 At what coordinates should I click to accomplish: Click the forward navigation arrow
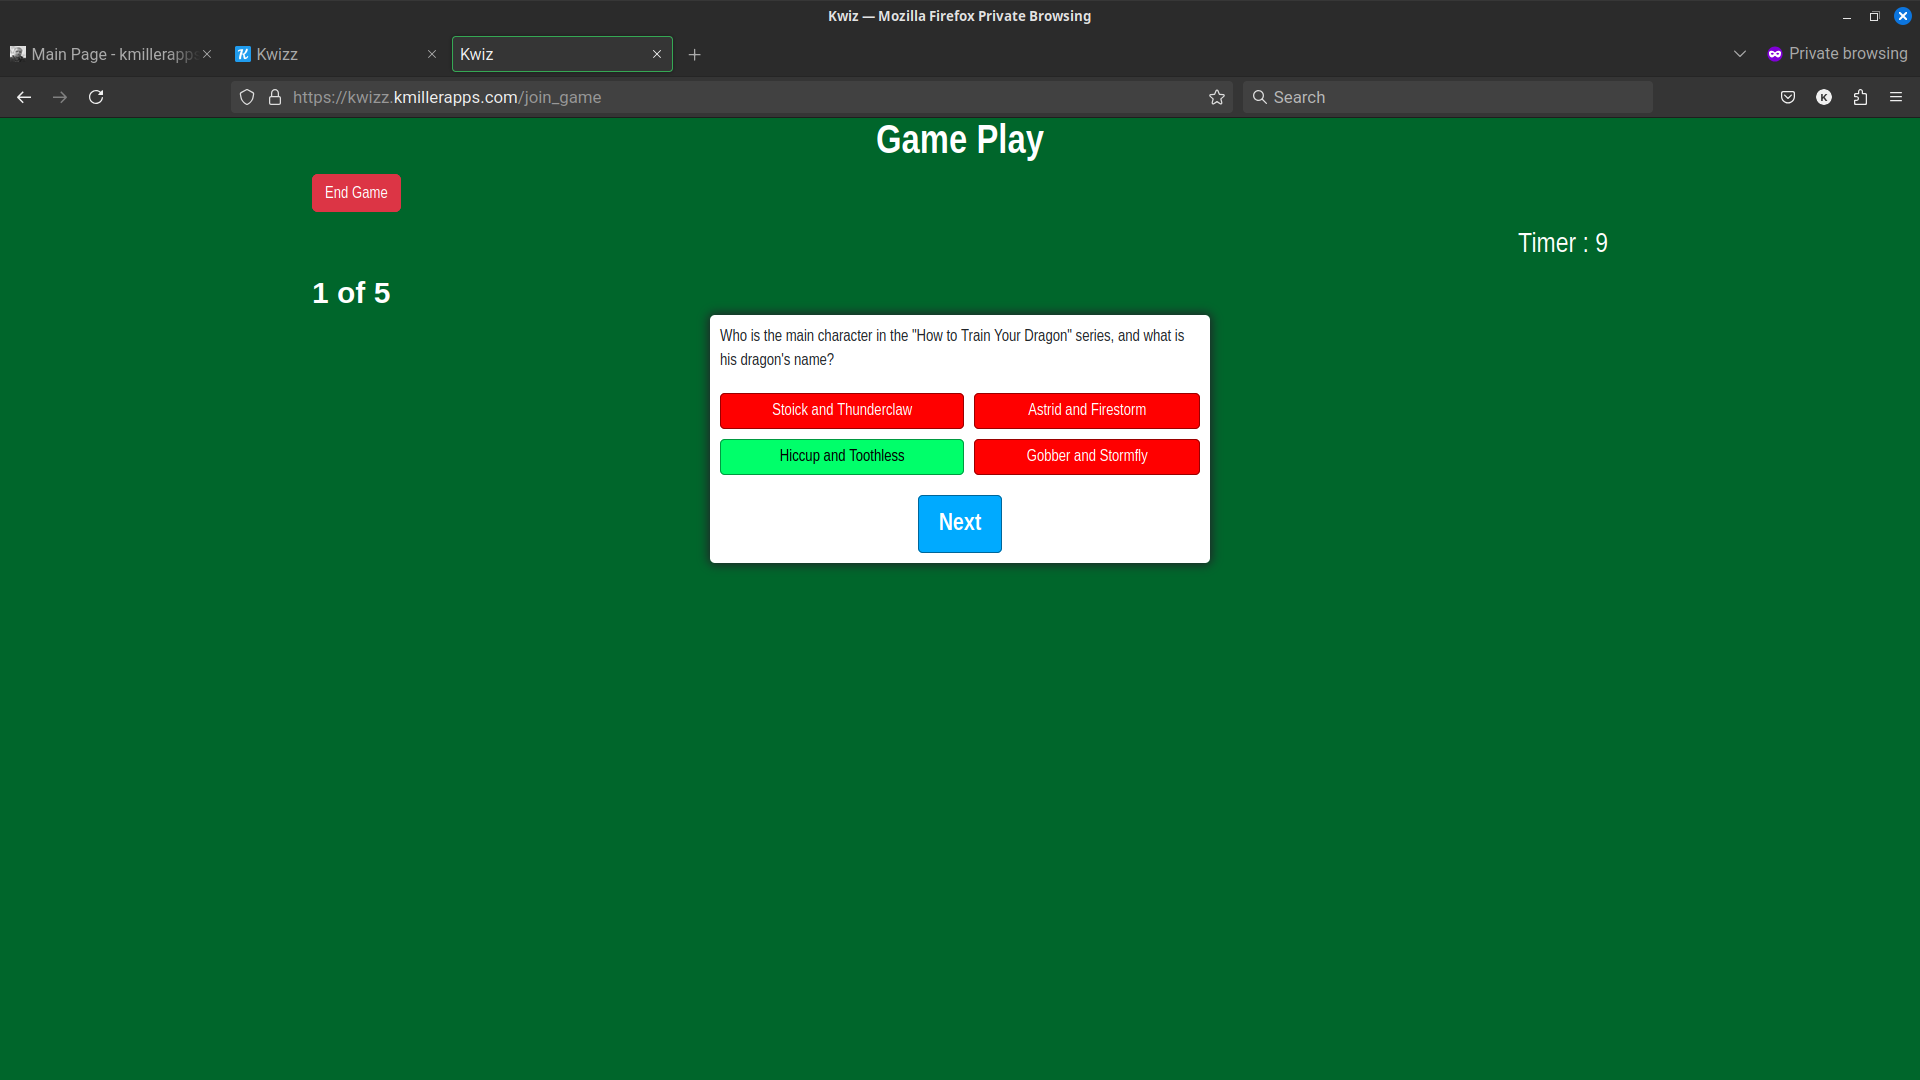pyautogui.click(x=60, y=97)
